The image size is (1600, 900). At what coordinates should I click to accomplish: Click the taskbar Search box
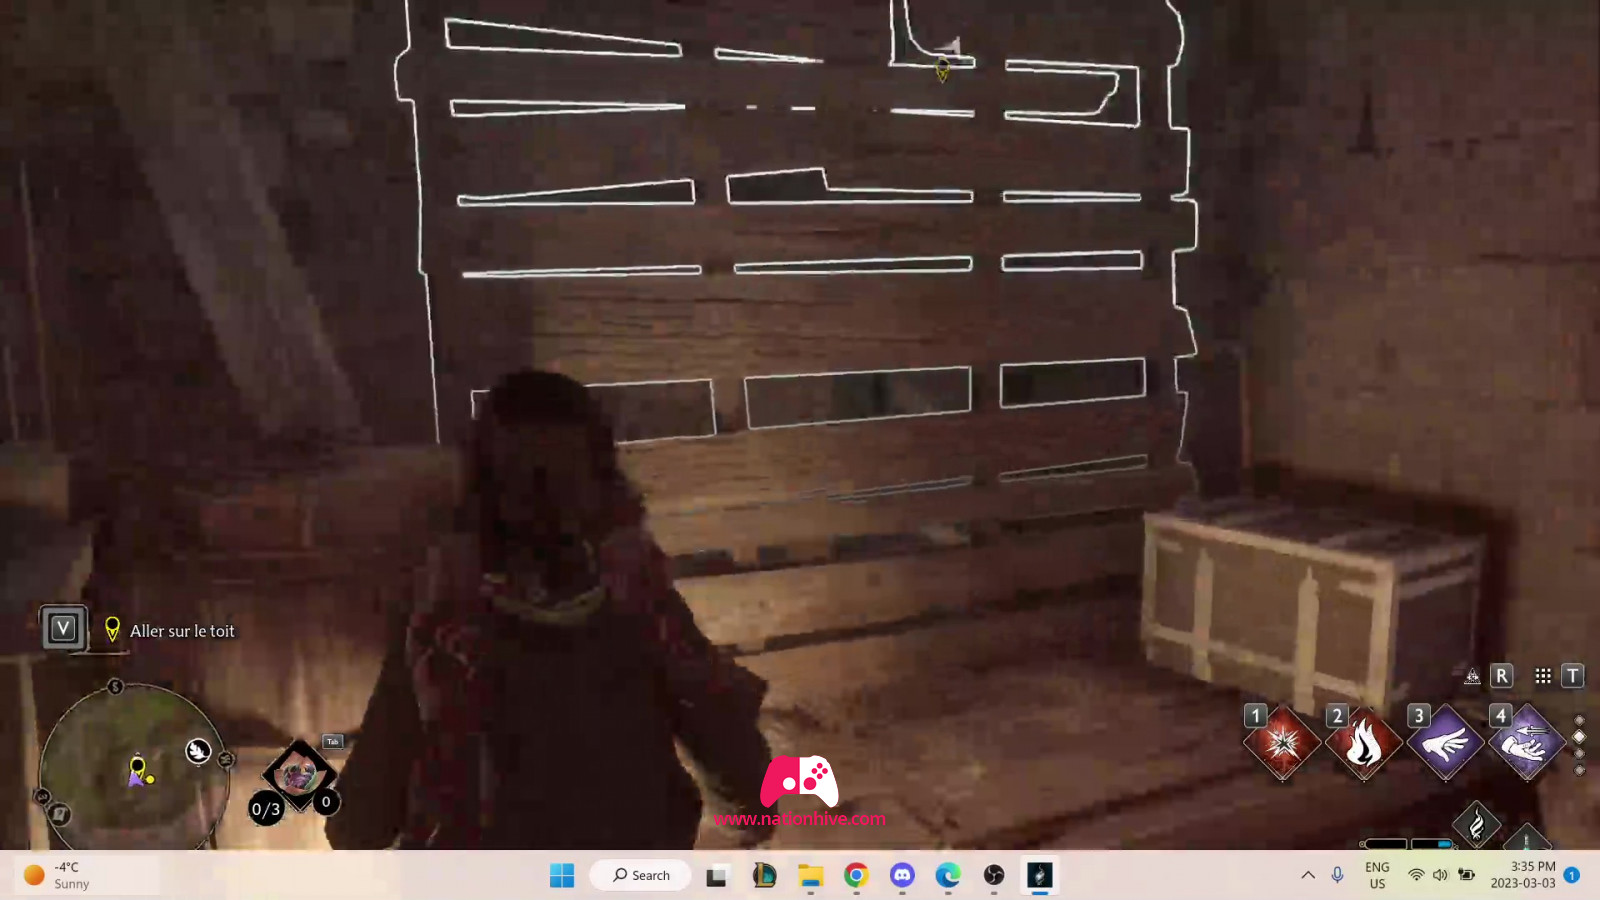[x=640, y=875]
